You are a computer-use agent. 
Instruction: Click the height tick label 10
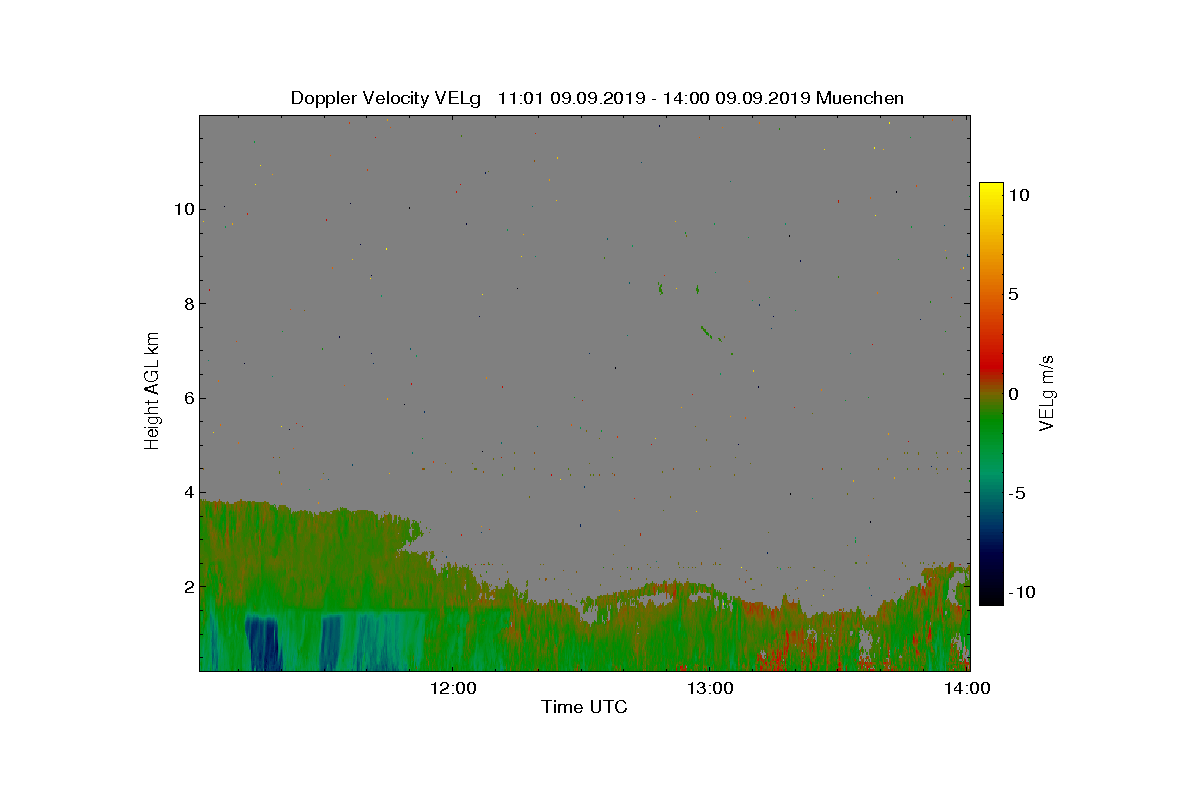[183, 209]
